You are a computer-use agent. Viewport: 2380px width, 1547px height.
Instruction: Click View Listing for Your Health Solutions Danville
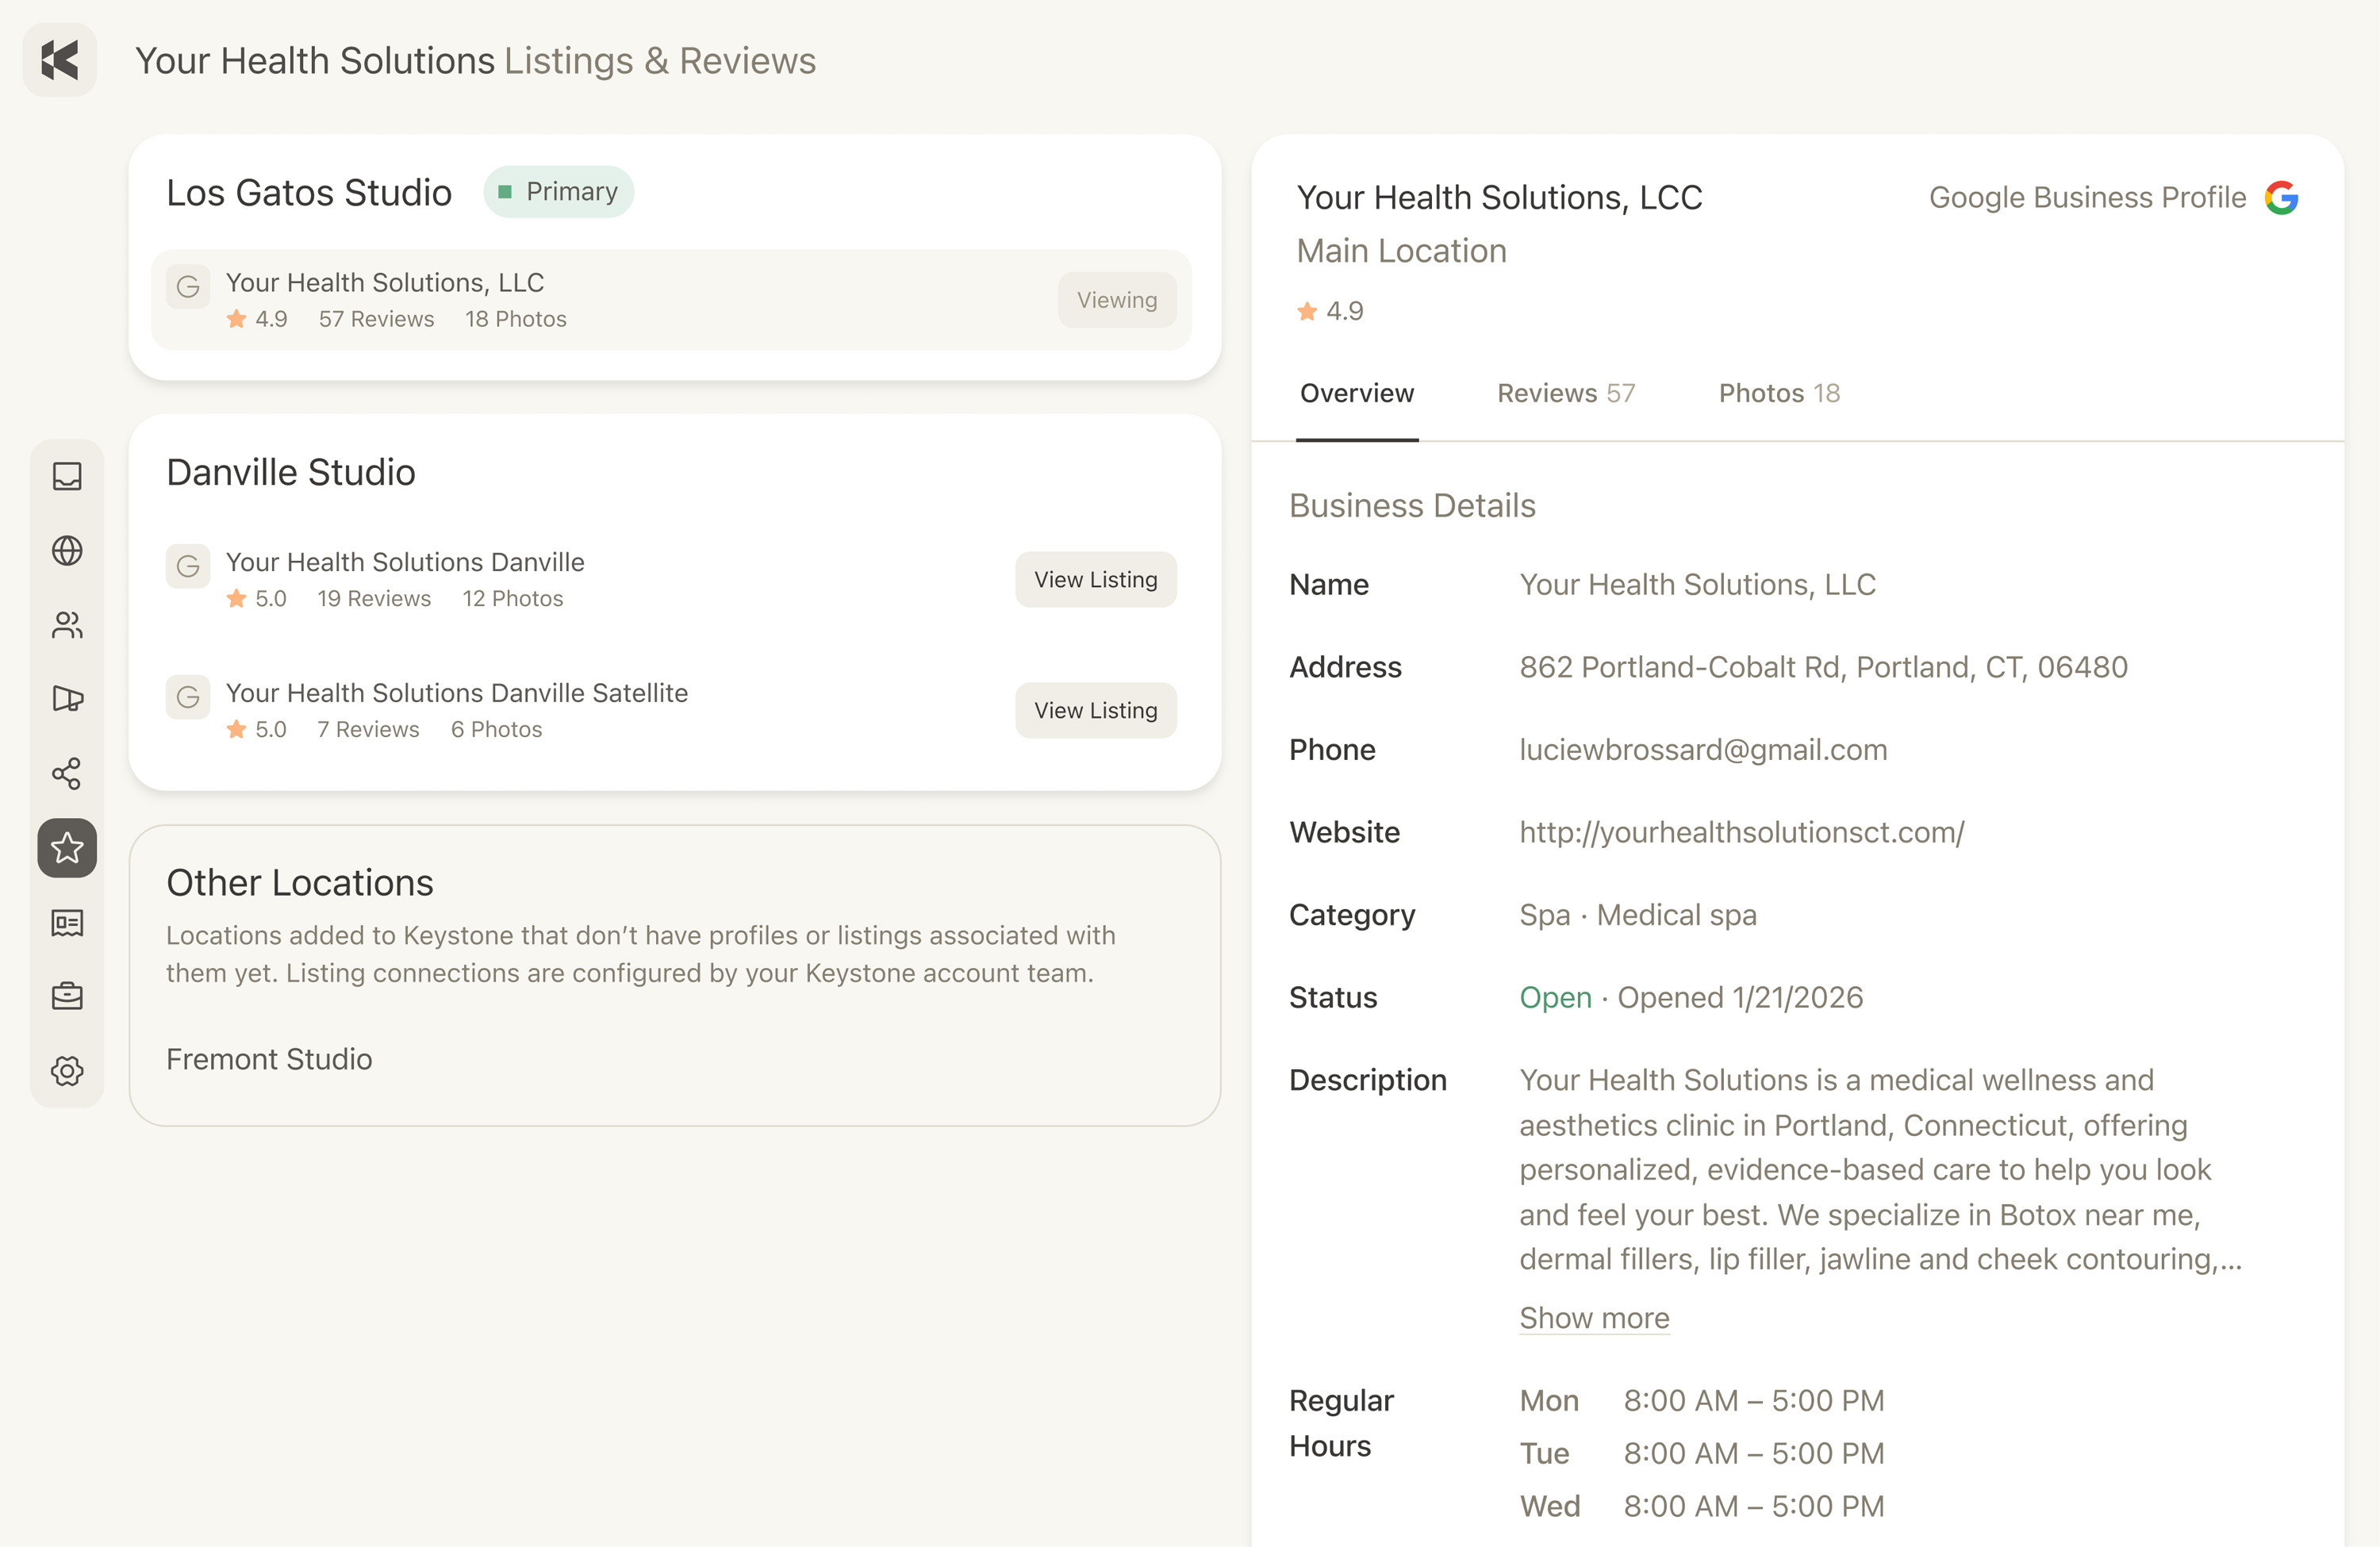pyautogui.click(x=1096, y=579)
